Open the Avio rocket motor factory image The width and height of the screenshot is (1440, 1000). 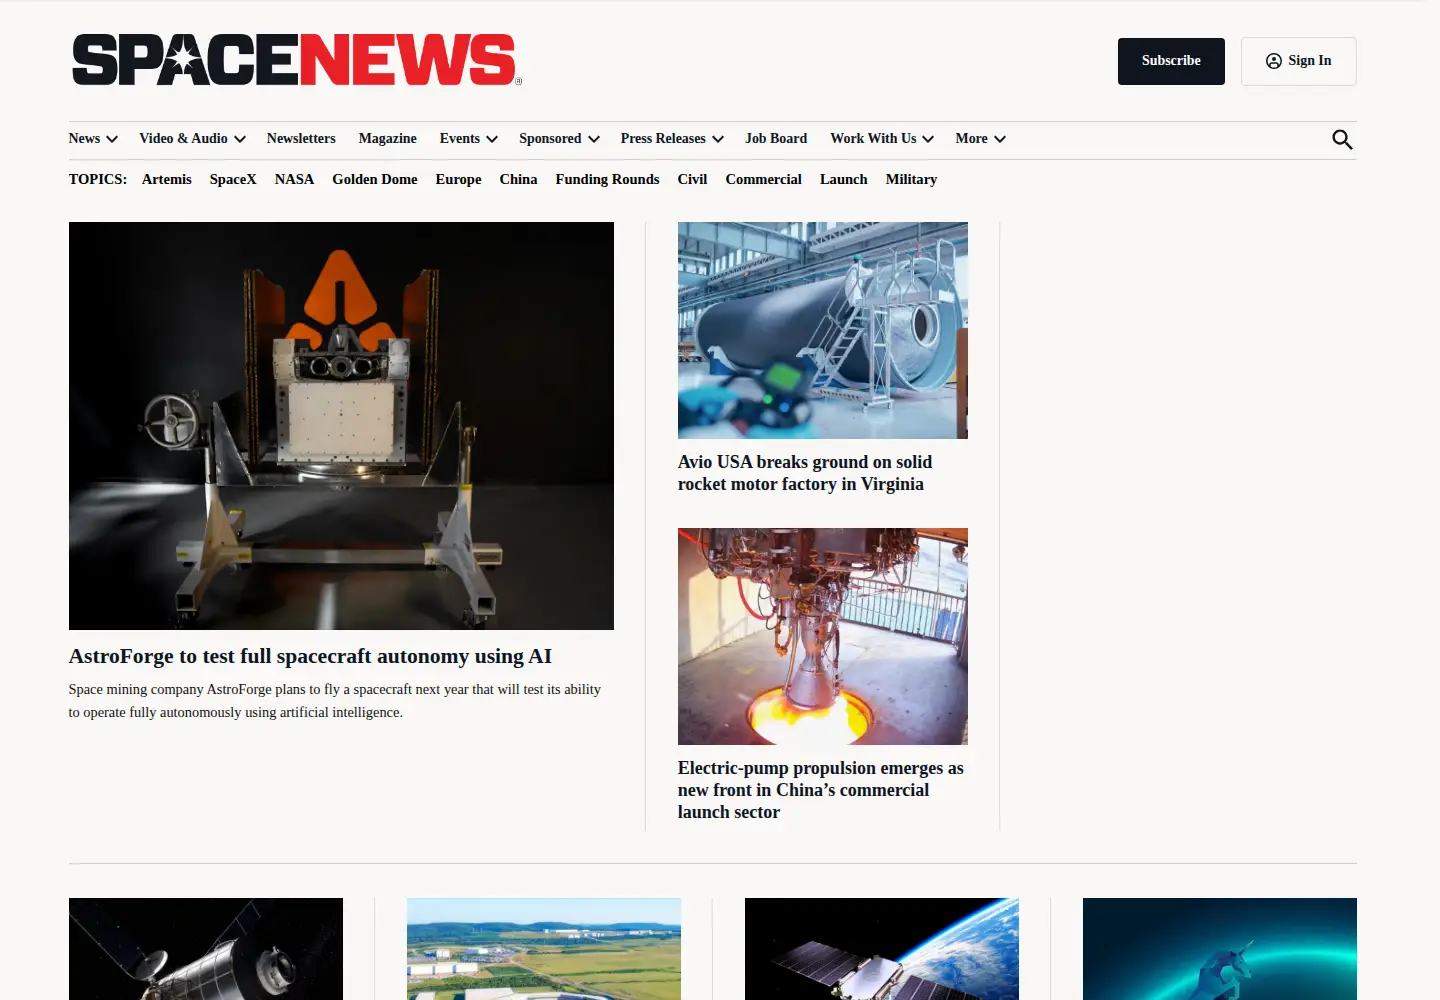[x=823, y=330]
